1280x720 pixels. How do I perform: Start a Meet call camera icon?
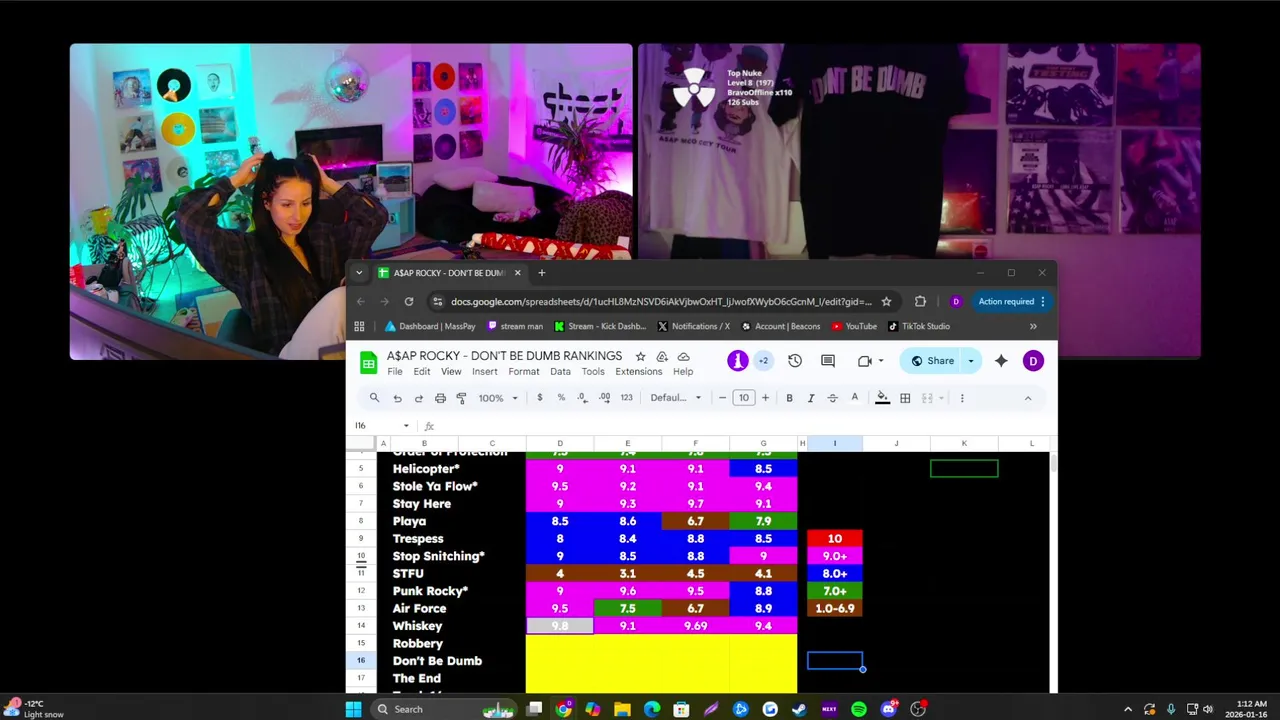pyautogui.click(x=864, y=361)
